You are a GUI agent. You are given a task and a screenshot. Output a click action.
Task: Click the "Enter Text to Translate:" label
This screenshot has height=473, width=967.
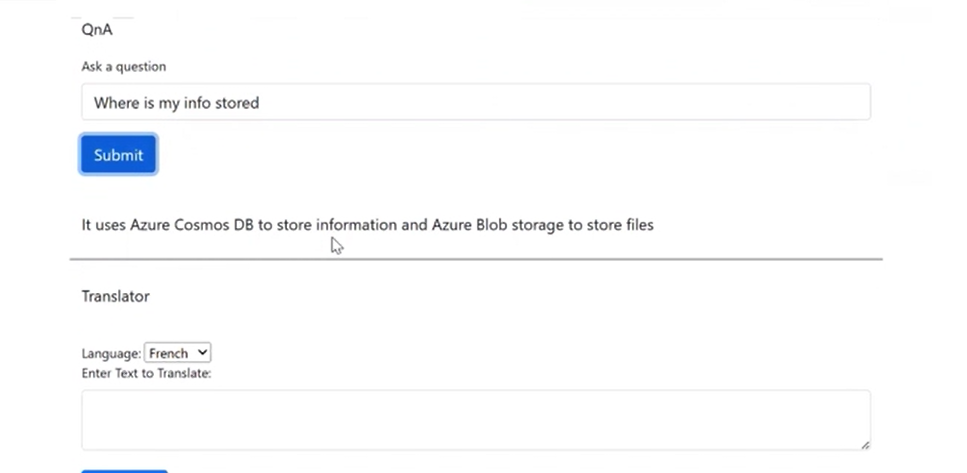pyautogui.click(x=146, y=374)
